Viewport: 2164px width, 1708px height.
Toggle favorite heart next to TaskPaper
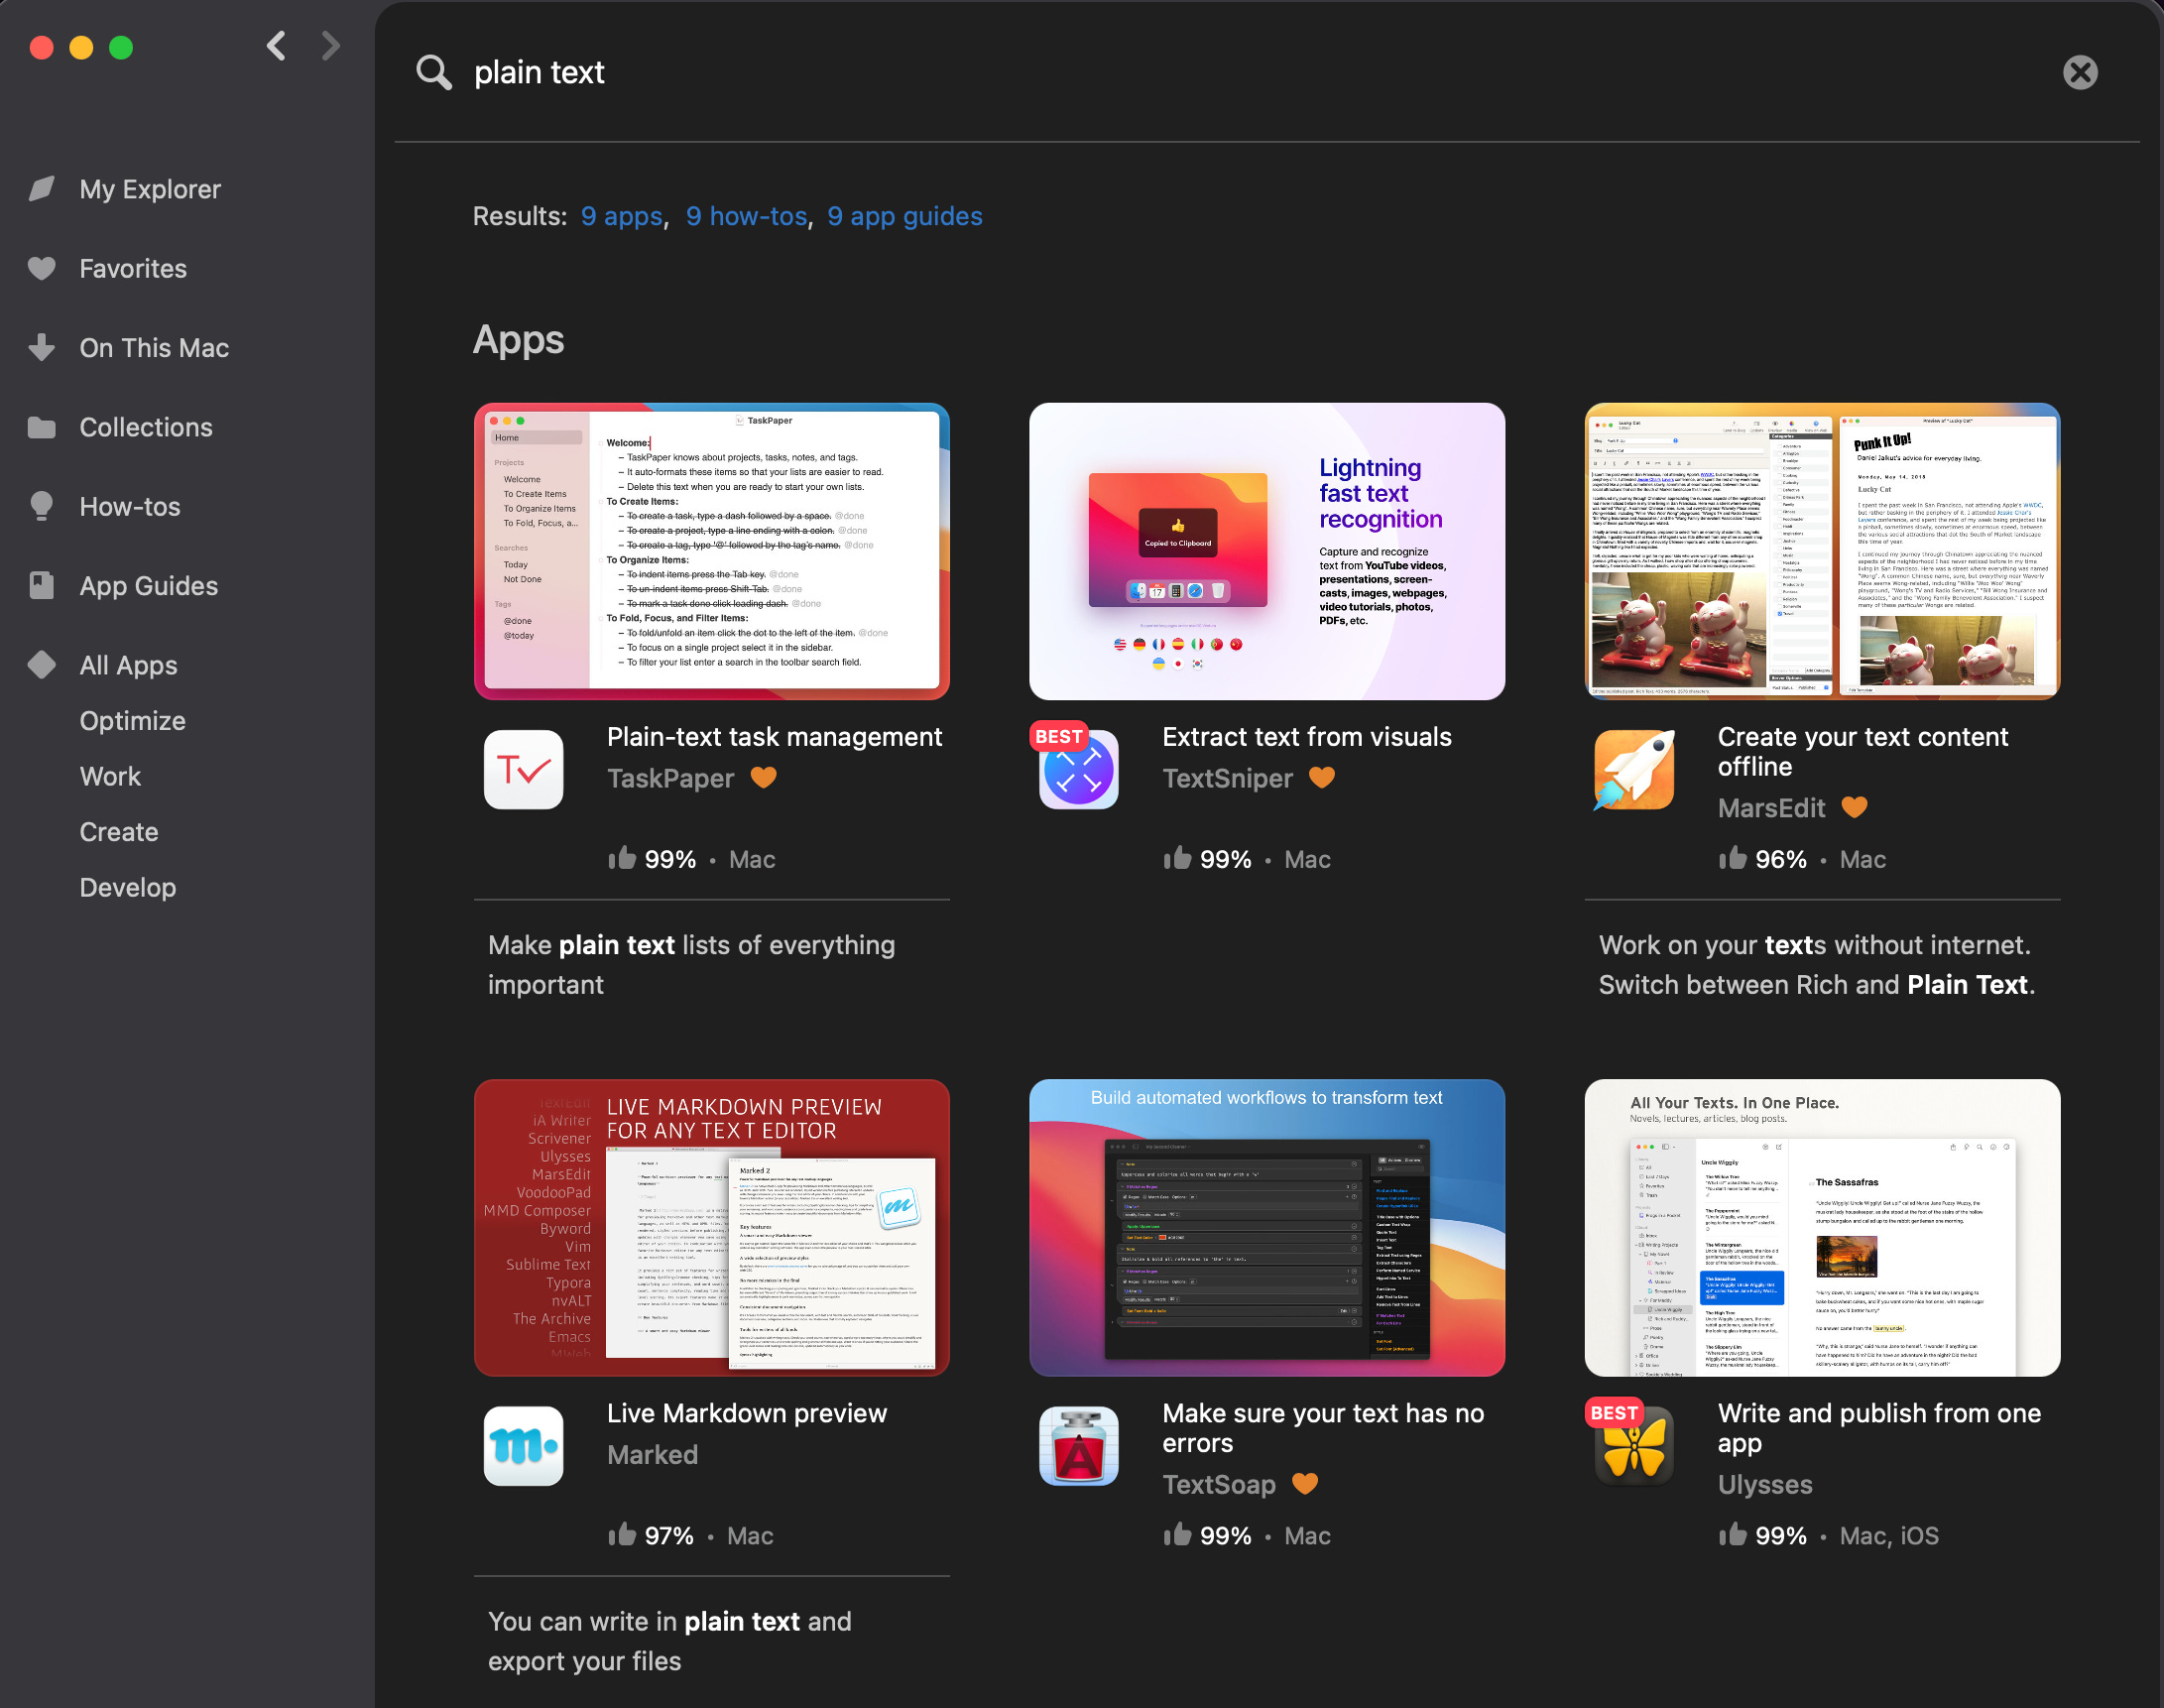pos(763,778)
